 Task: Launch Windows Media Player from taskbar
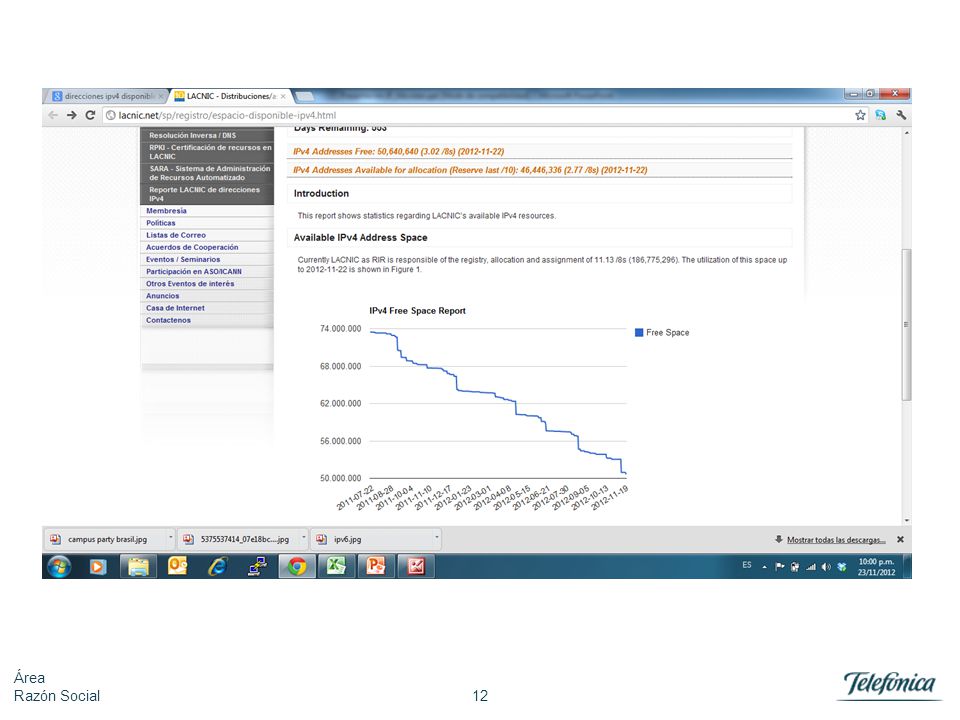[97, 567]
